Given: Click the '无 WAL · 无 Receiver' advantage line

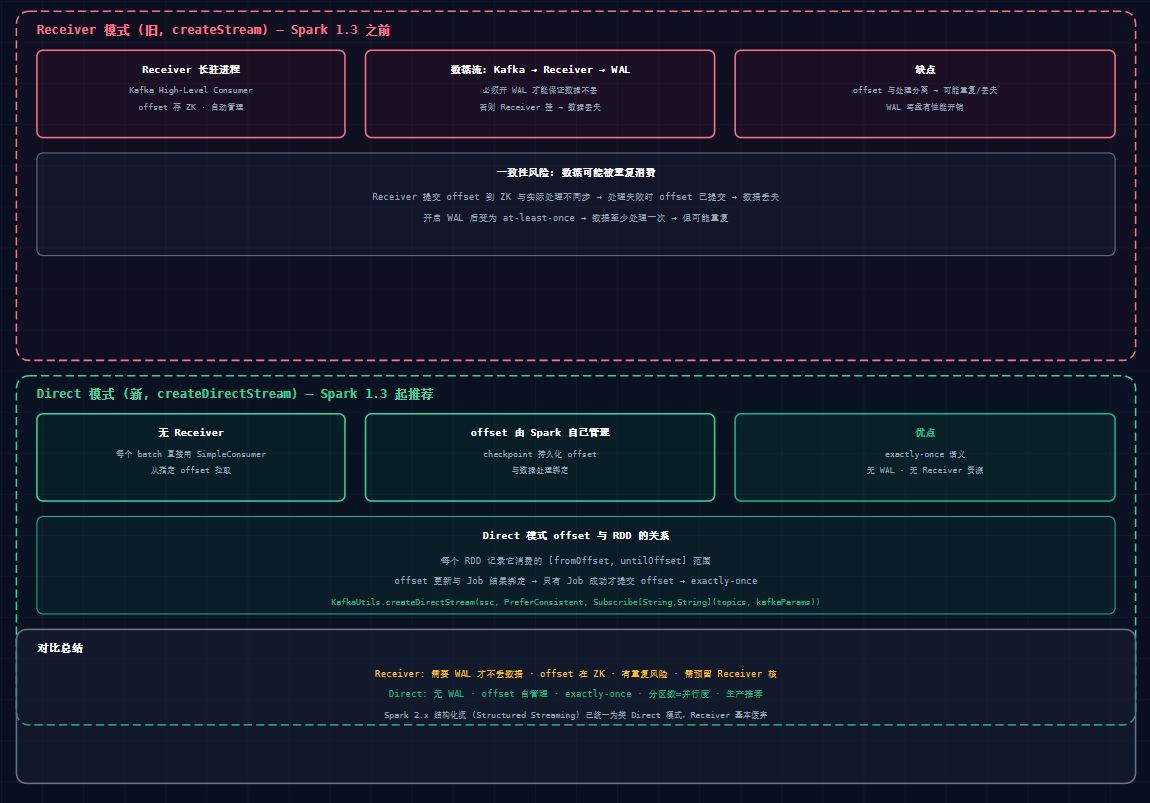Looking at the screenshot, I should (925, 470).
